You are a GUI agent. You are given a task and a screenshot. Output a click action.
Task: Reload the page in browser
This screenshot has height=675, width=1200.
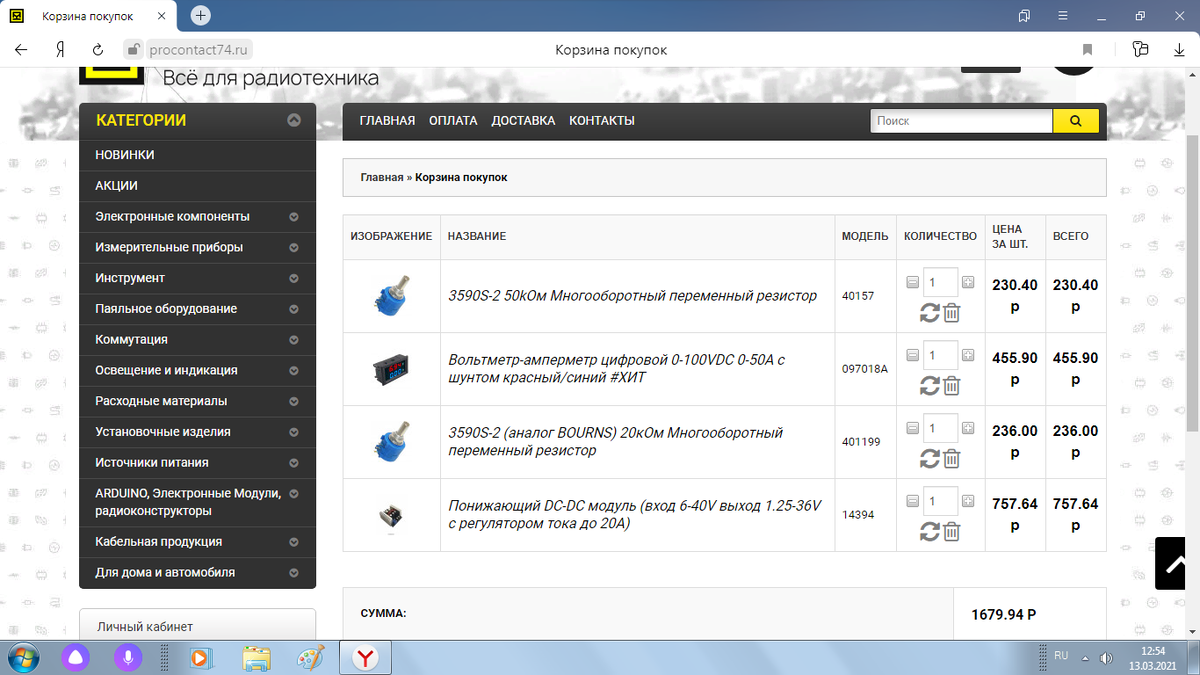98,50
